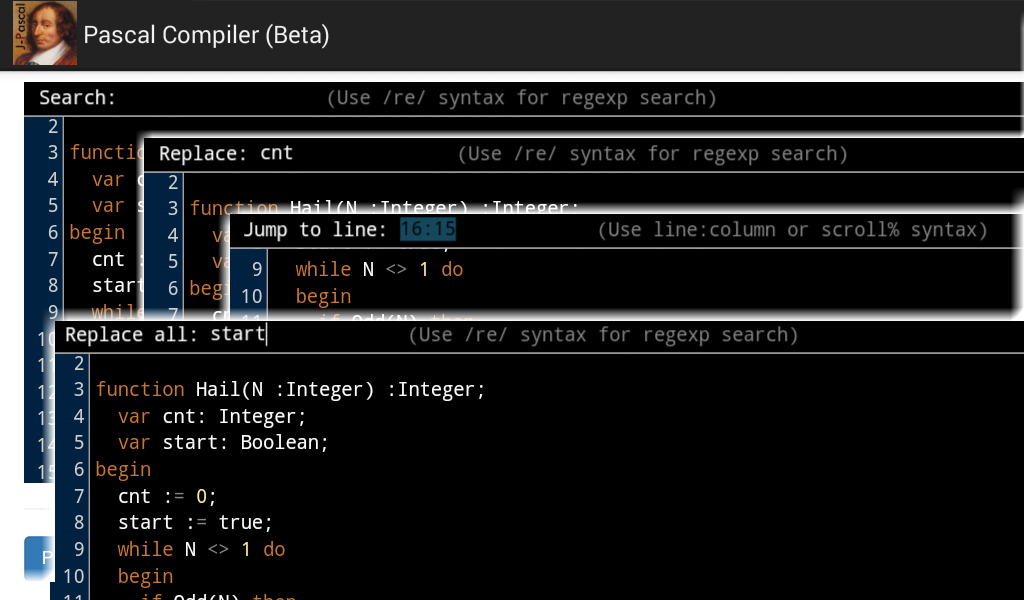Image resolution: width=1024 pixels, height=600 pixels.
Task: Click the Pascal Compiler (Beta) title
Action: coord(206,35)
